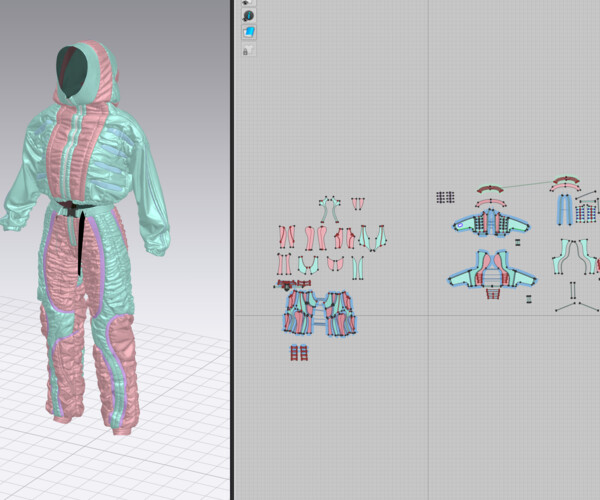Image resolution: width=600 pixels, height=500 pixels.
Task: Select the pair of red ladder pattern pieces
Action: 299,353
